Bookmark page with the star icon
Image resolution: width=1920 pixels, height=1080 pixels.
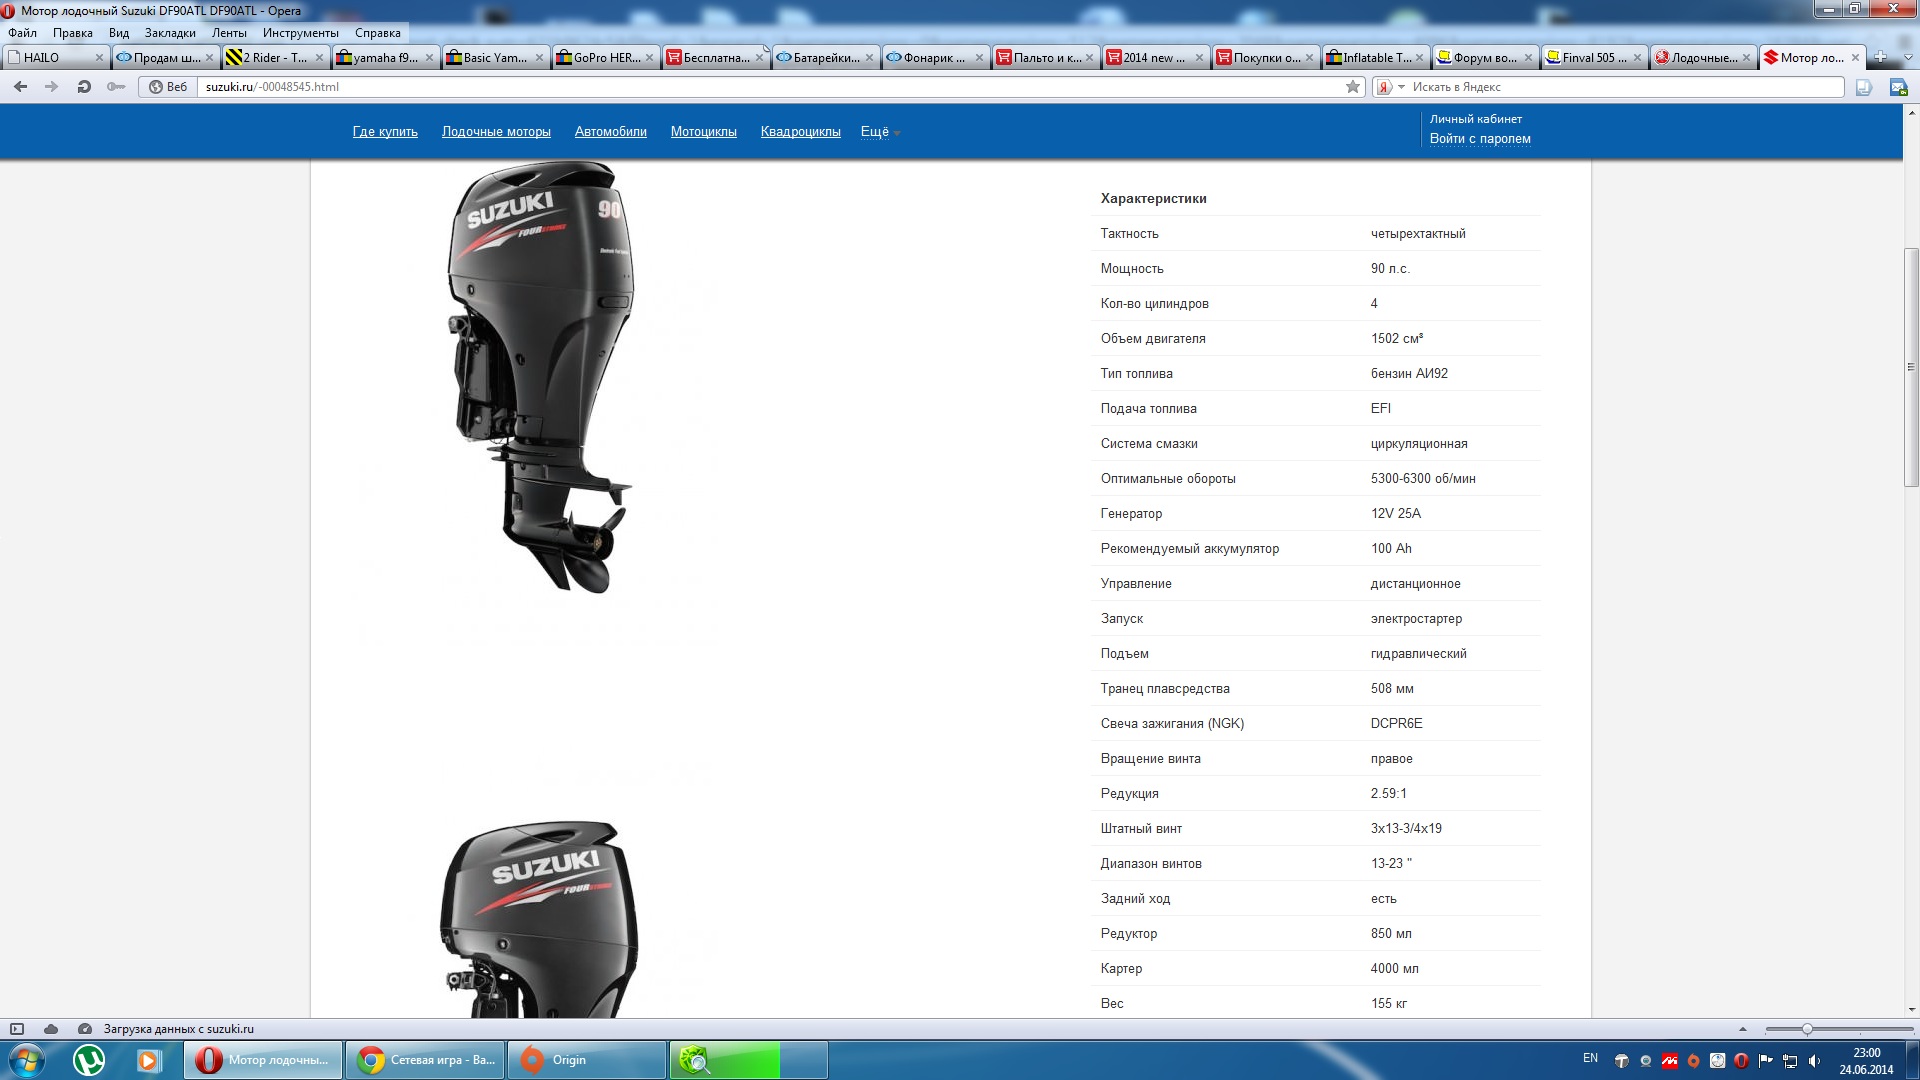click(x=1353, y=87)
